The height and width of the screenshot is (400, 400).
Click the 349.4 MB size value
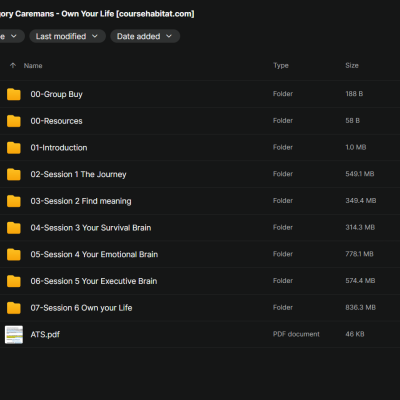(361, 200)
